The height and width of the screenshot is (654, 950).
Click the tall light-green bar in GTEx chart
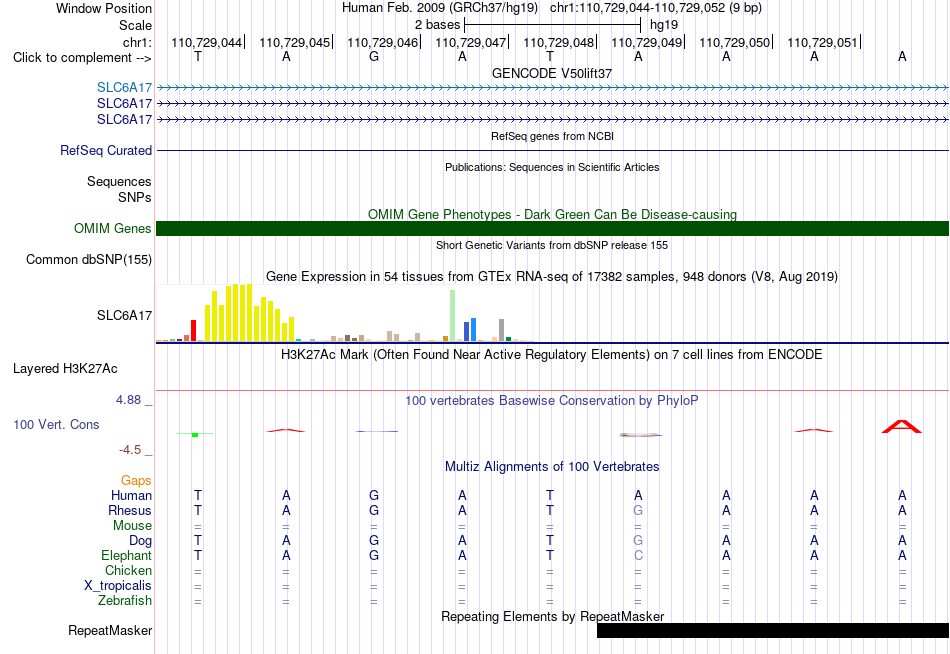453,315
